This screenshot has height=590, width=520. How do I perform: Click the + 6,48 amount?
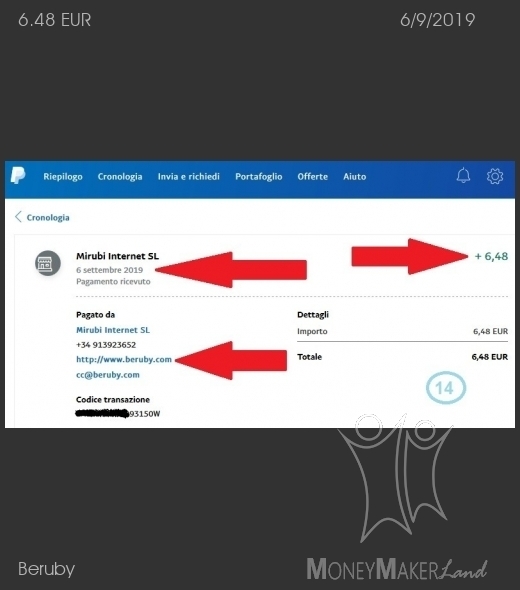tap(491, 256)
